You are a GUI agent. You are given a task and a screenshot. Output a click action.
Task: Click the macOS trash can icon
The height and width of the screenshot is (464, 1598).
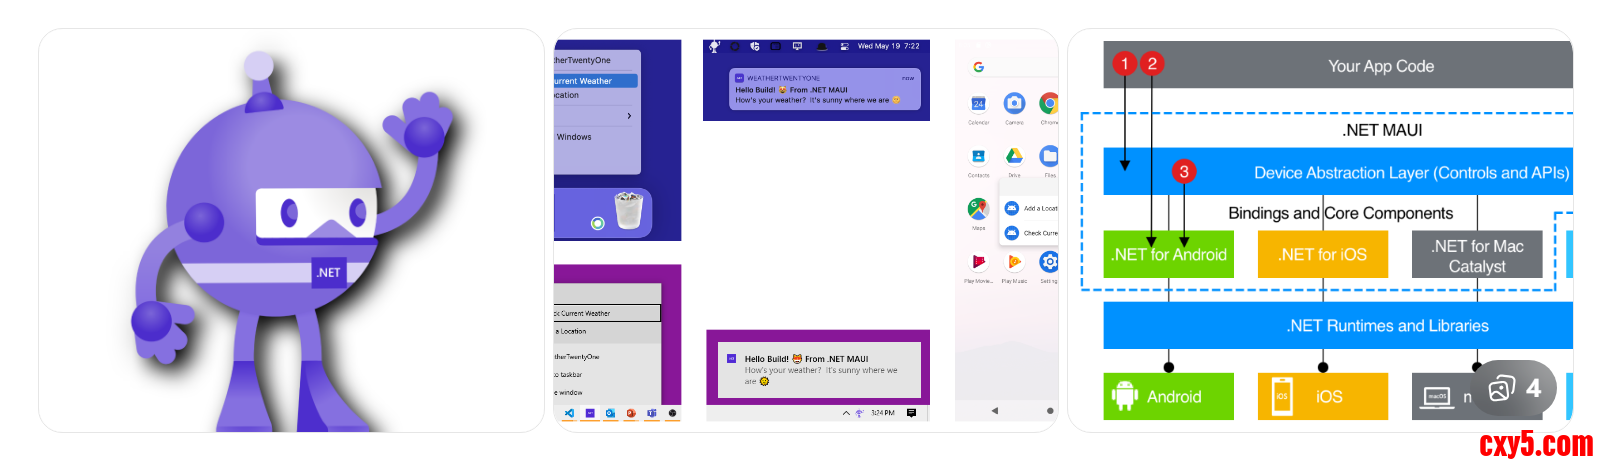click(x=628, y=210)
